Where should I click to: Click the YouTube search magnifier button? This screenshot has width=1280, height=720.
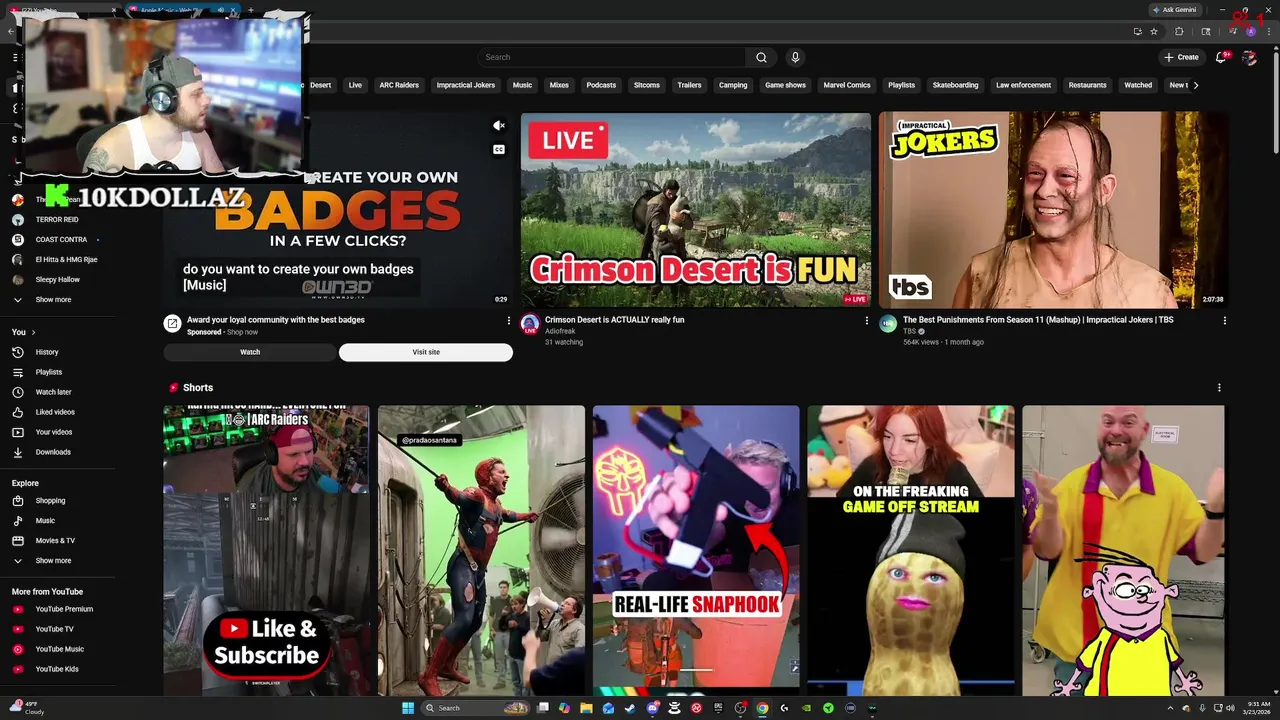[761, 57]
